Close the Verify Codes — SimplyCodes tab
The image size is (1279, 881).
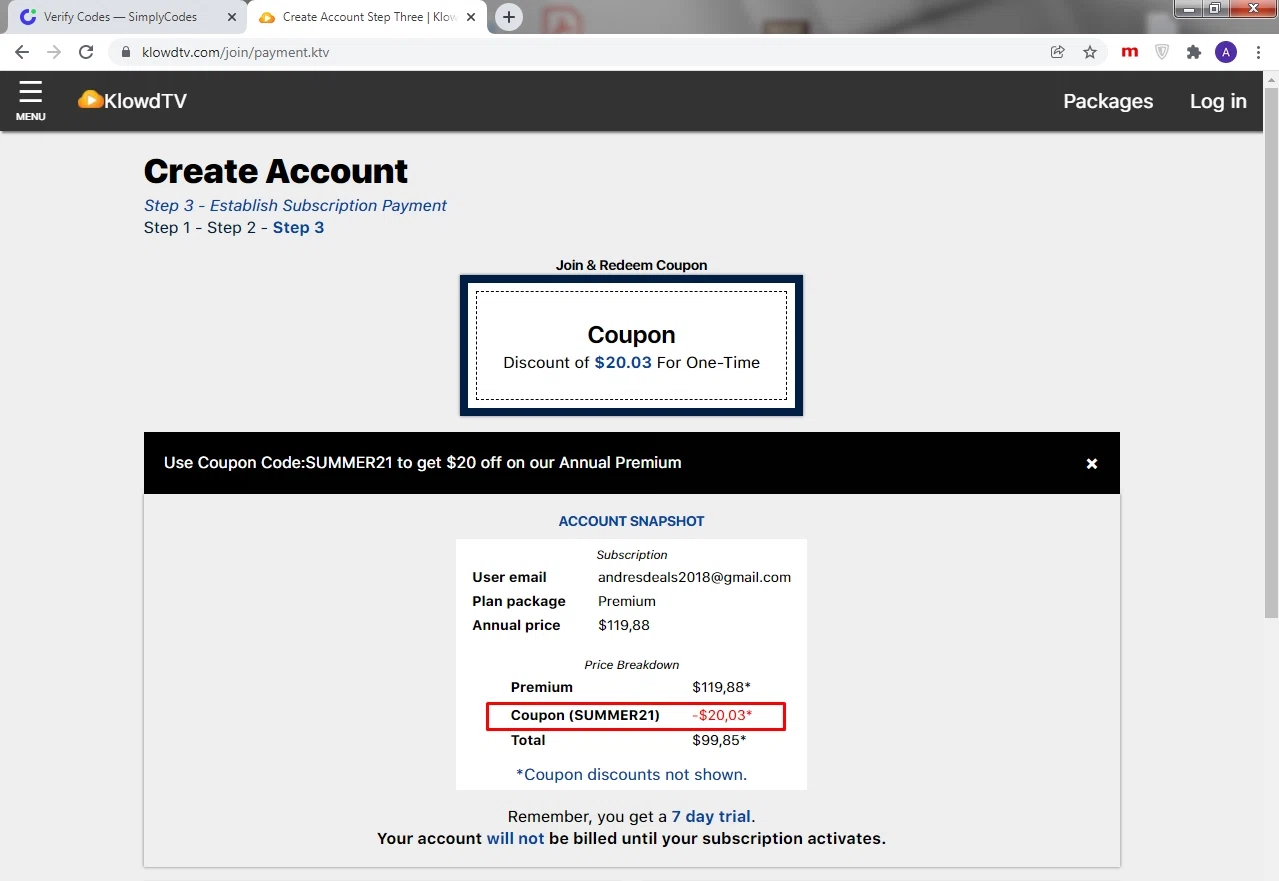click(231, 17)
